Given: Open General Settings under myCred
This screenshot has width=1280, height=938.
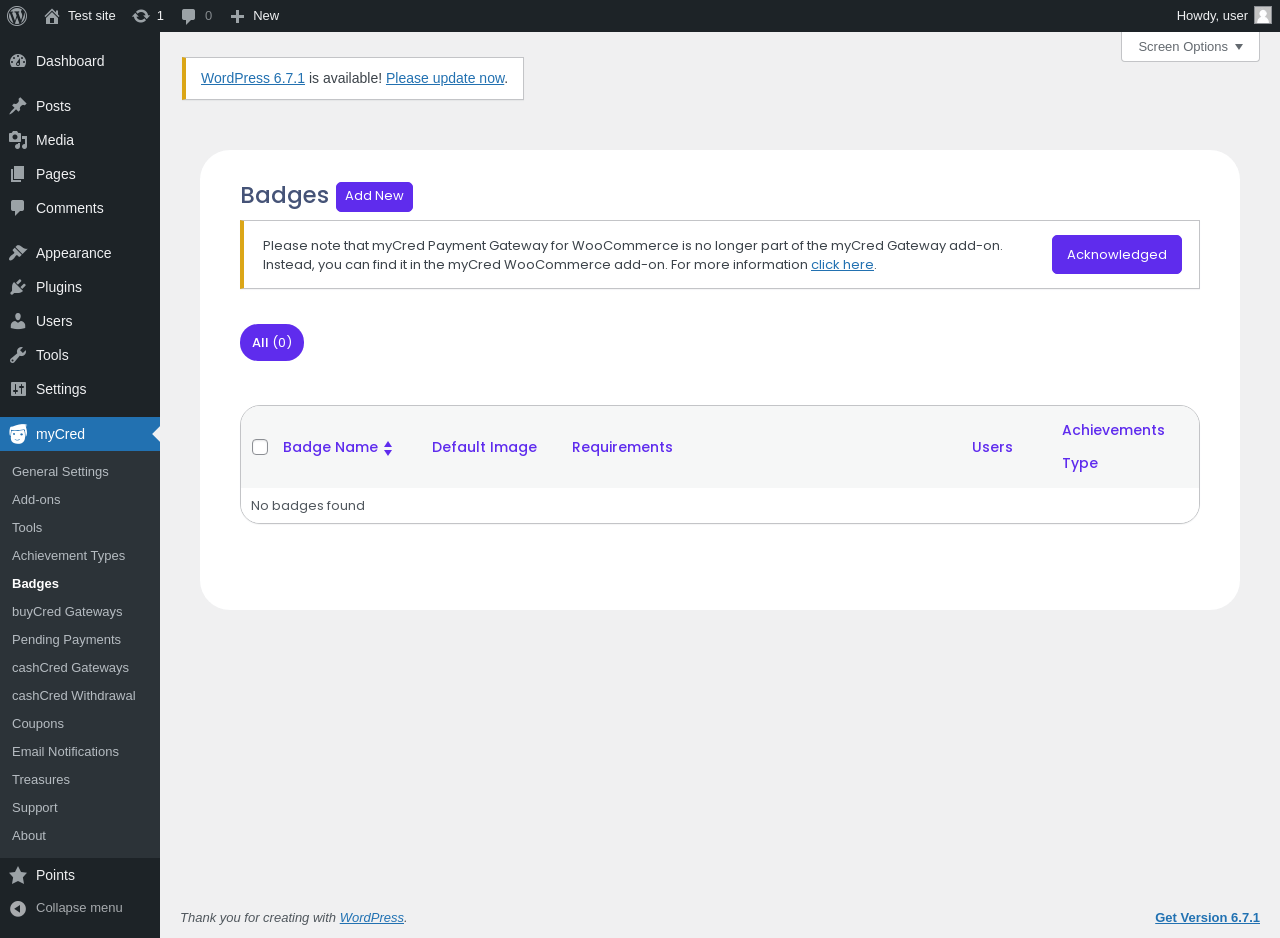Looking at the screenshot, I should point(60,471).
